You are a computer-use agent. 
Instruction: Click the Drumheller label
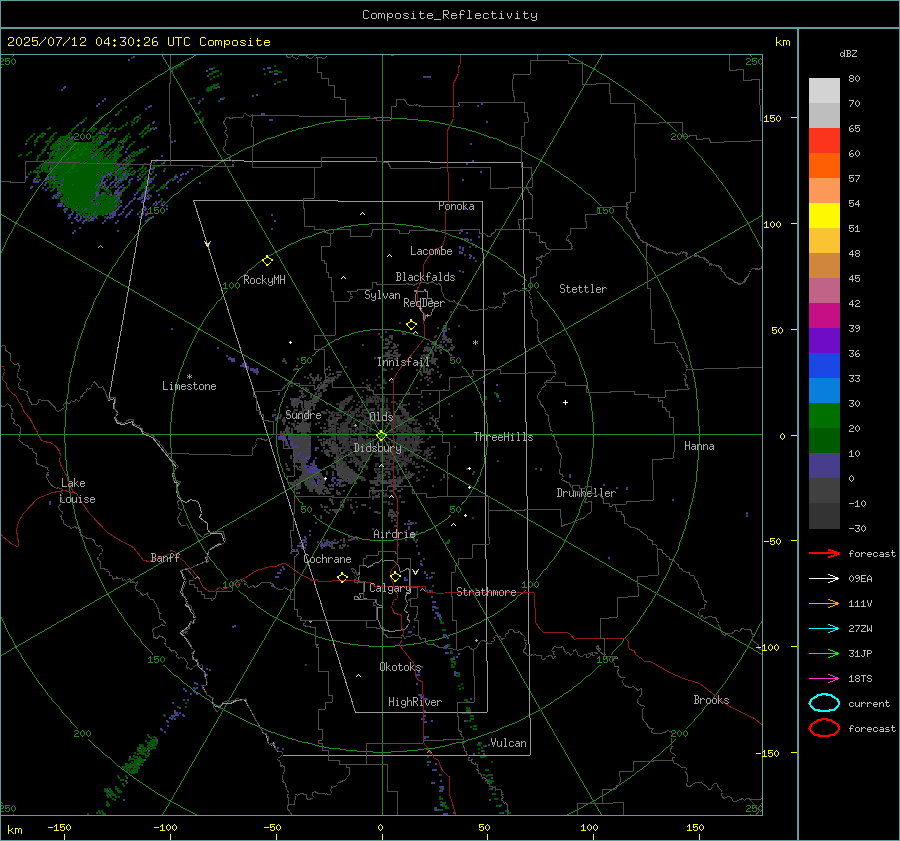point(586,493)
